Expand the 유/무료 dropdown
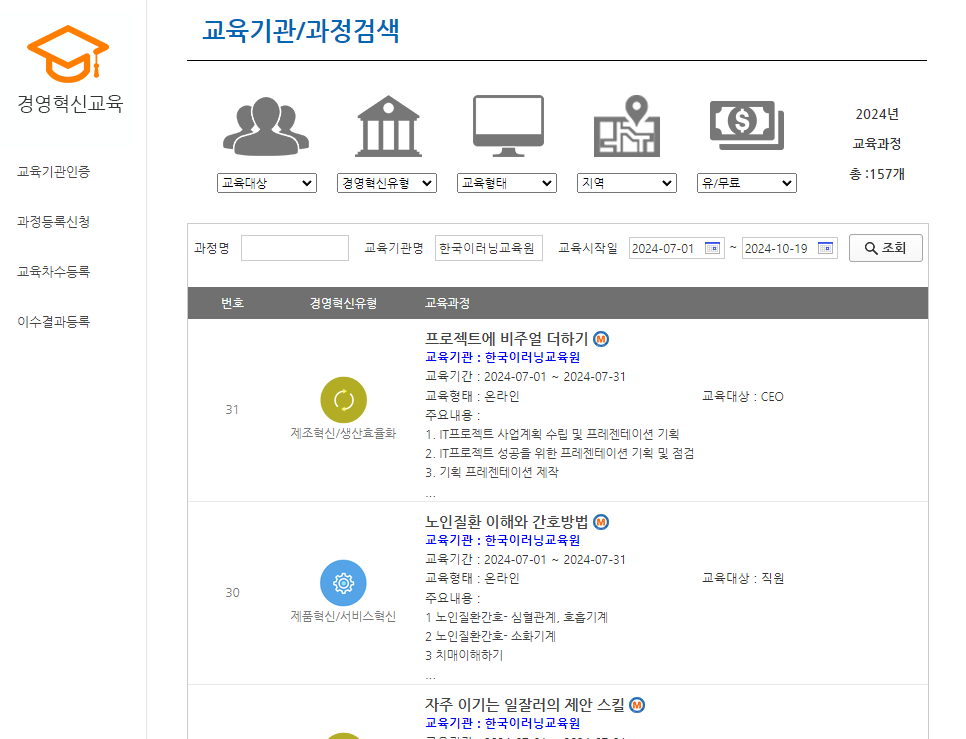Viewport: 966px width, 739px height. [747, 183]
